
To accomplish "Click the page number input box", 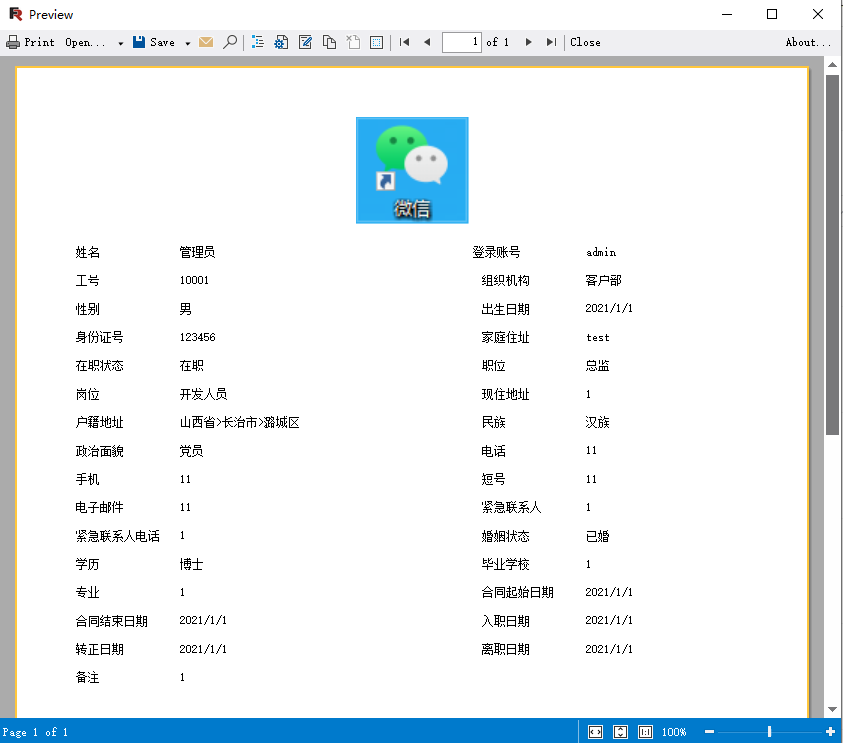I will 461,42.
